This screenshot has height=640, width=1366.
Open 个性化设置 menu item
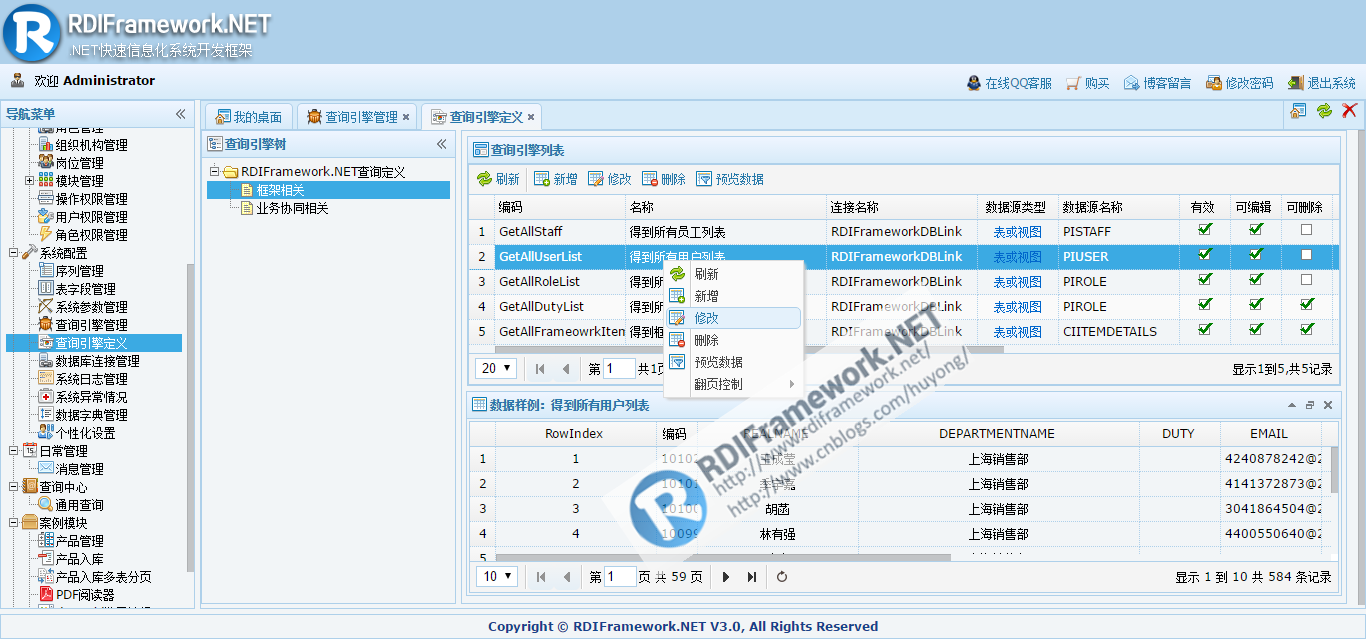click(85, 433)
